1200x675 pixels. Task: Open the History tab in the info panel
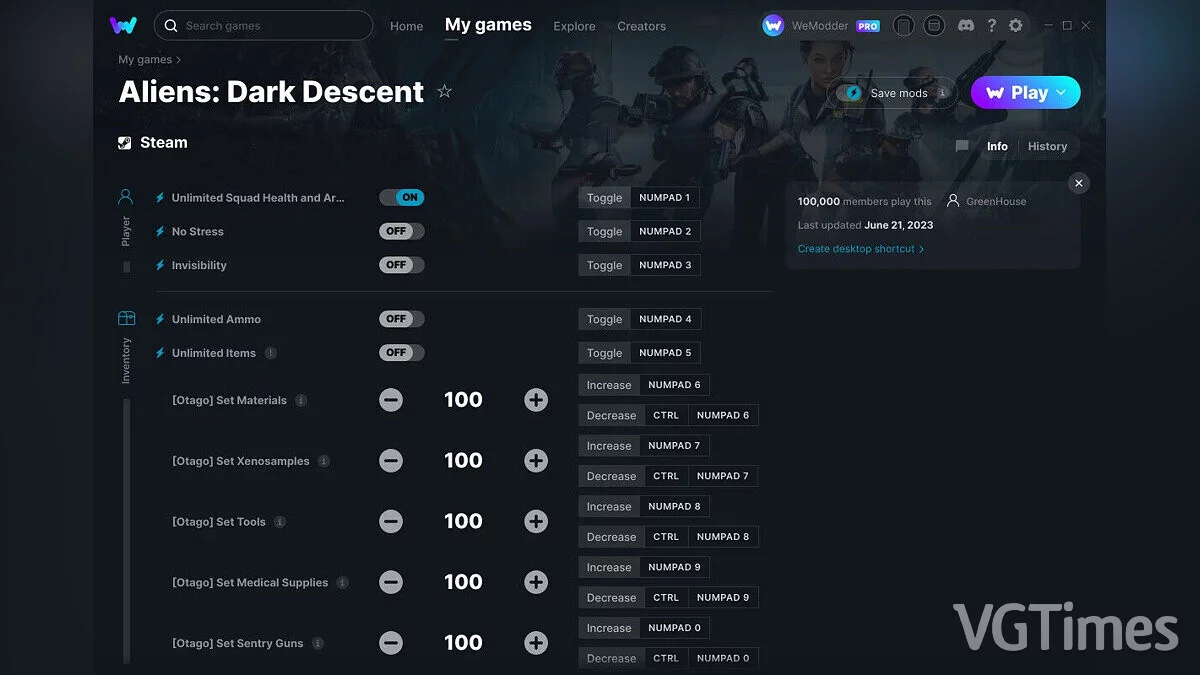tap(1047, 146)
